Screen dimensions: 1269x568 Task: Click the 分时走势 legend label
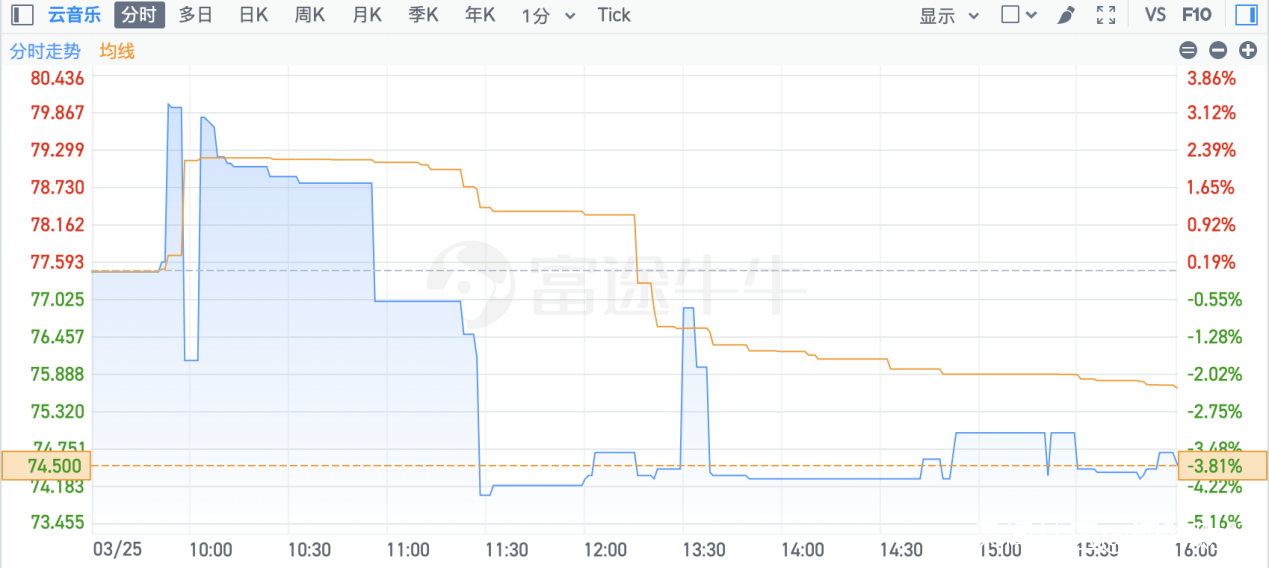pos(45,51)
